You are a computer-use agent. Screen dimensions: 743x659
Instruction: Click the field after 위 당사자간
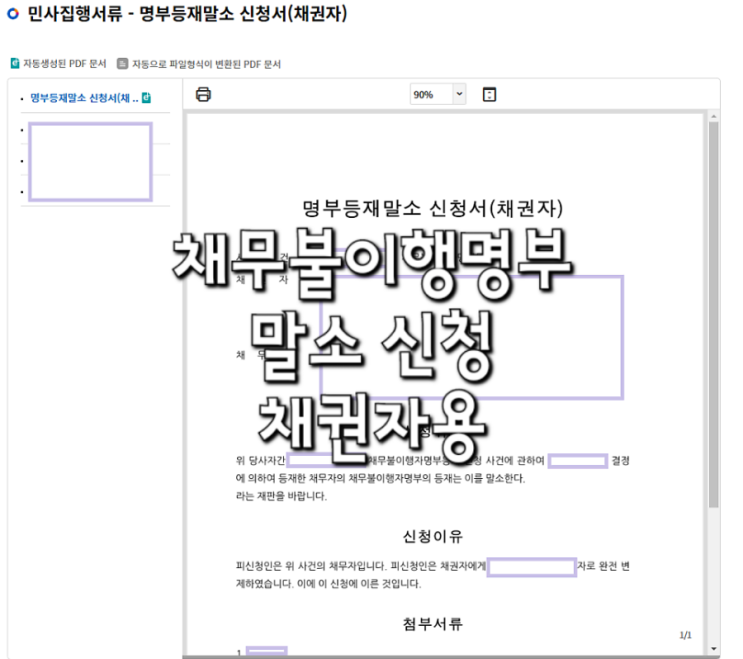pos(327,460)
